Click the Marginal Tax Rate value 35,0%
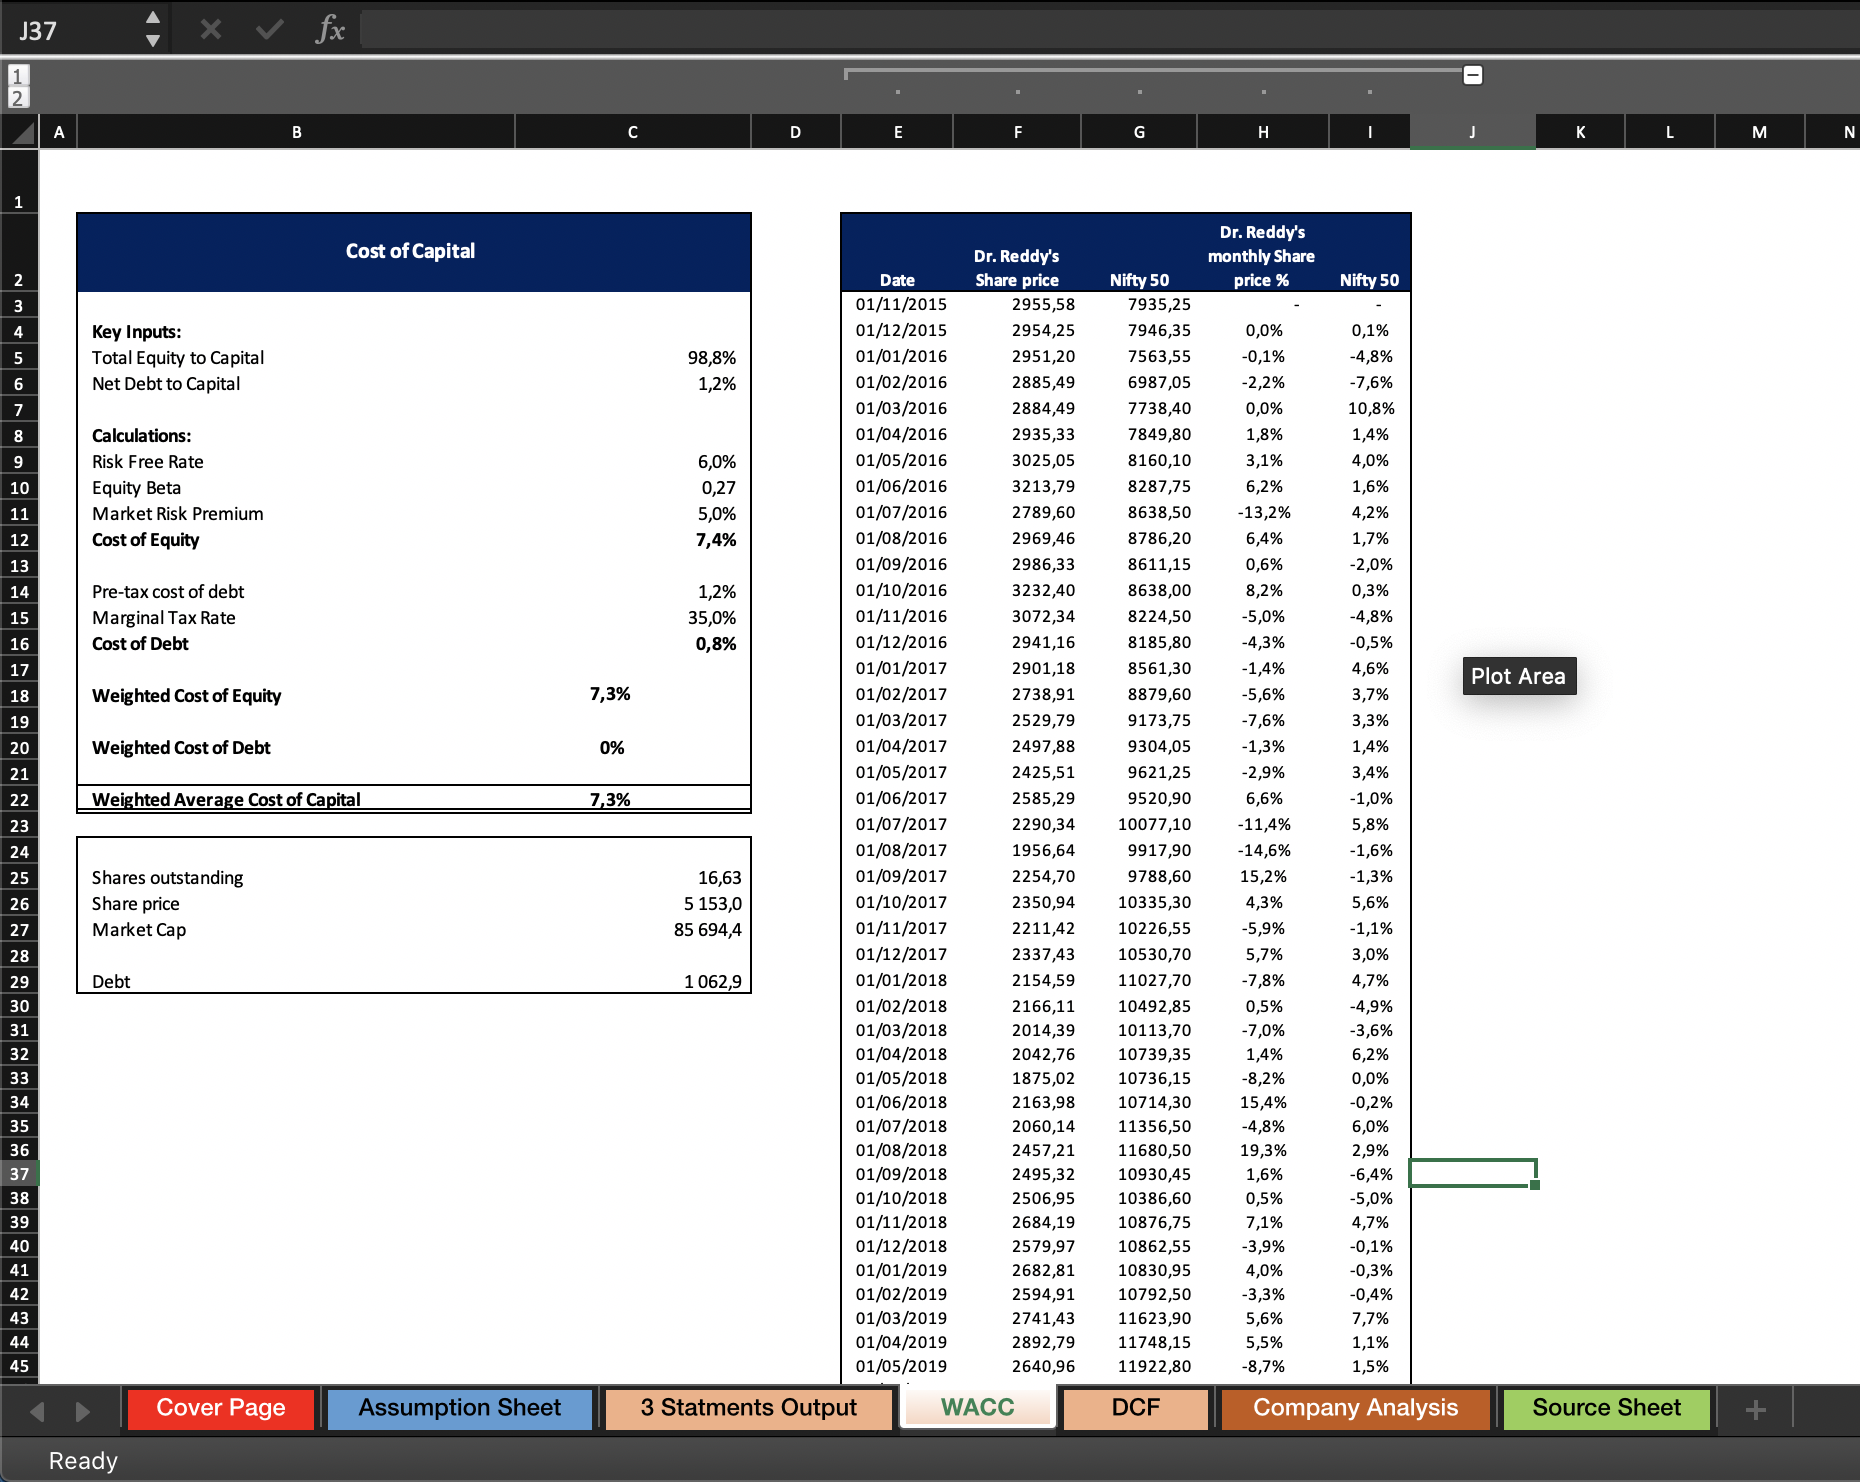Viewport: 1860px width, 1482px height. click(x=711, y=618)
